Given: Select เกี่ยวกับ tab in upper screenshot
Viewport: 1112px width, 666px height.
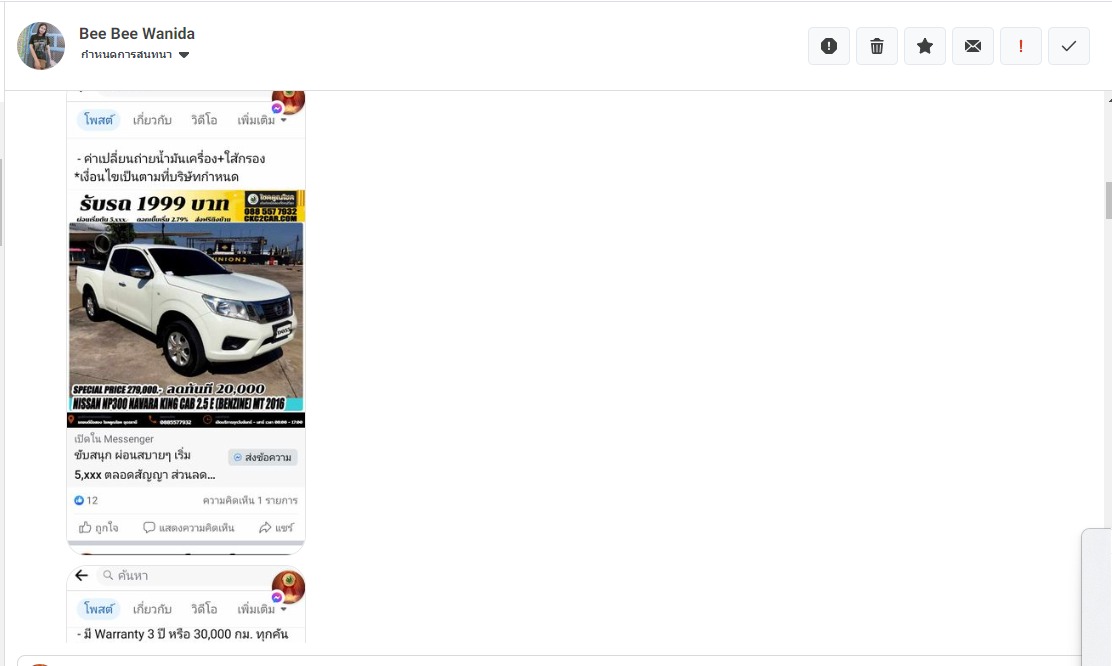Looking at the screenshot, I should point(152,120).
